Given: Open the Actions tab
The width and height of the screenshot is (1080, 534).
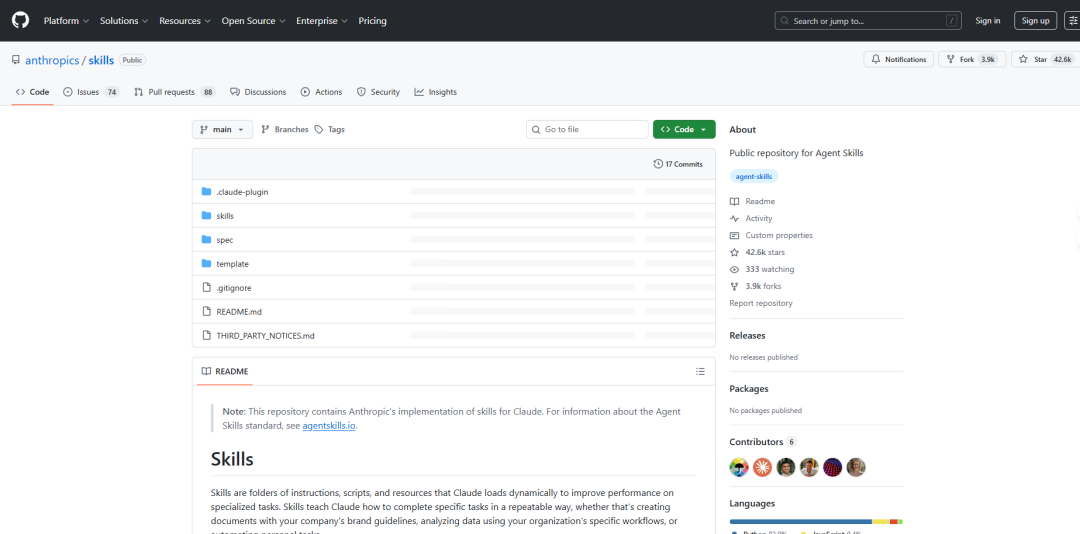Looking at the screenshot, I should point(321,92).
